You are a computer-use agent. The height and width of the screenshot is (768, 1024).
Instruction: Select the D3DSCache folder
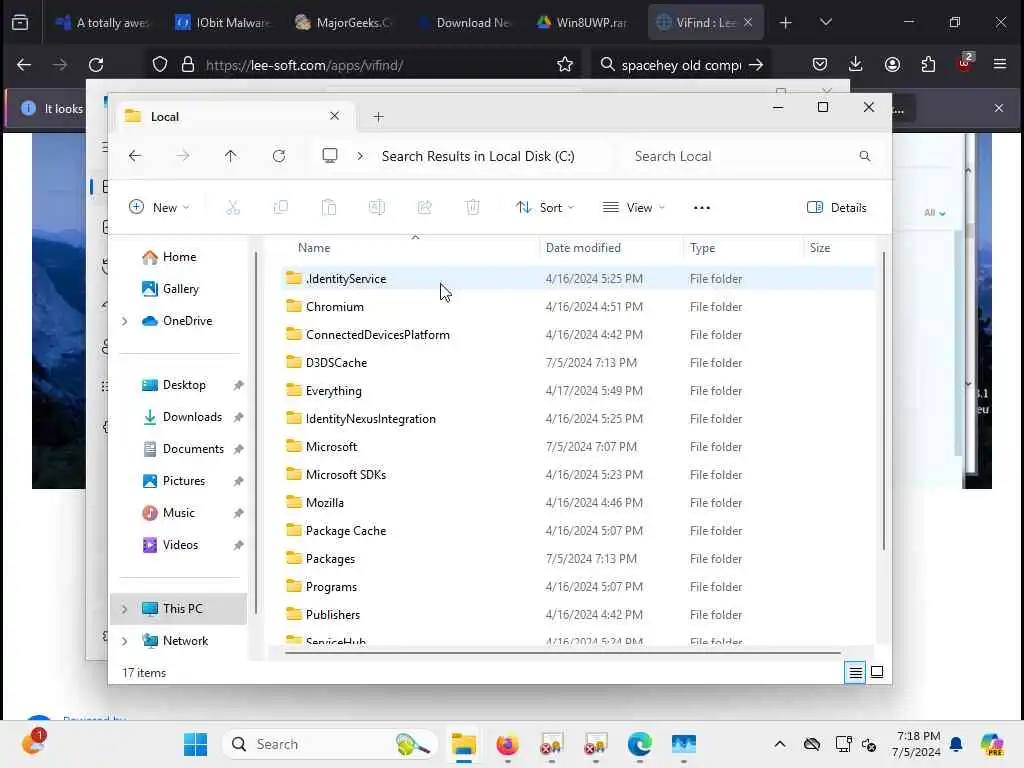pyautogui.click(x=578, y=363)
